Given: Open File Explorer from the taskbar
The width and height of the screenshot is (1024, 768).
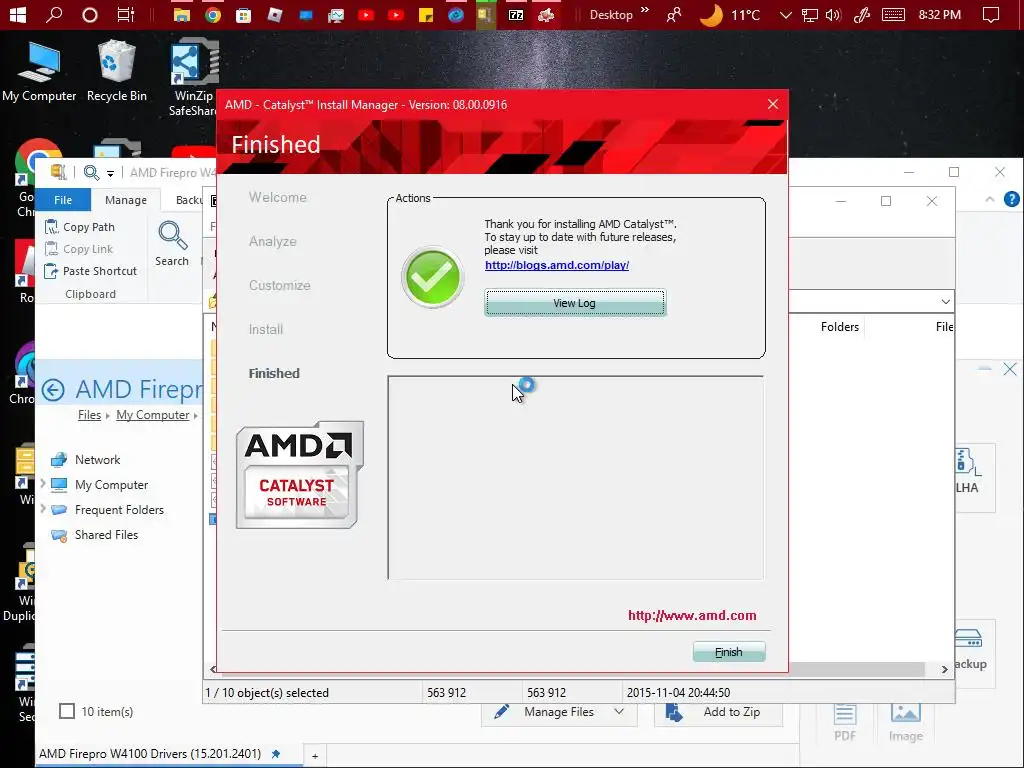Looking at the screenshot, I should coord(182,14).
